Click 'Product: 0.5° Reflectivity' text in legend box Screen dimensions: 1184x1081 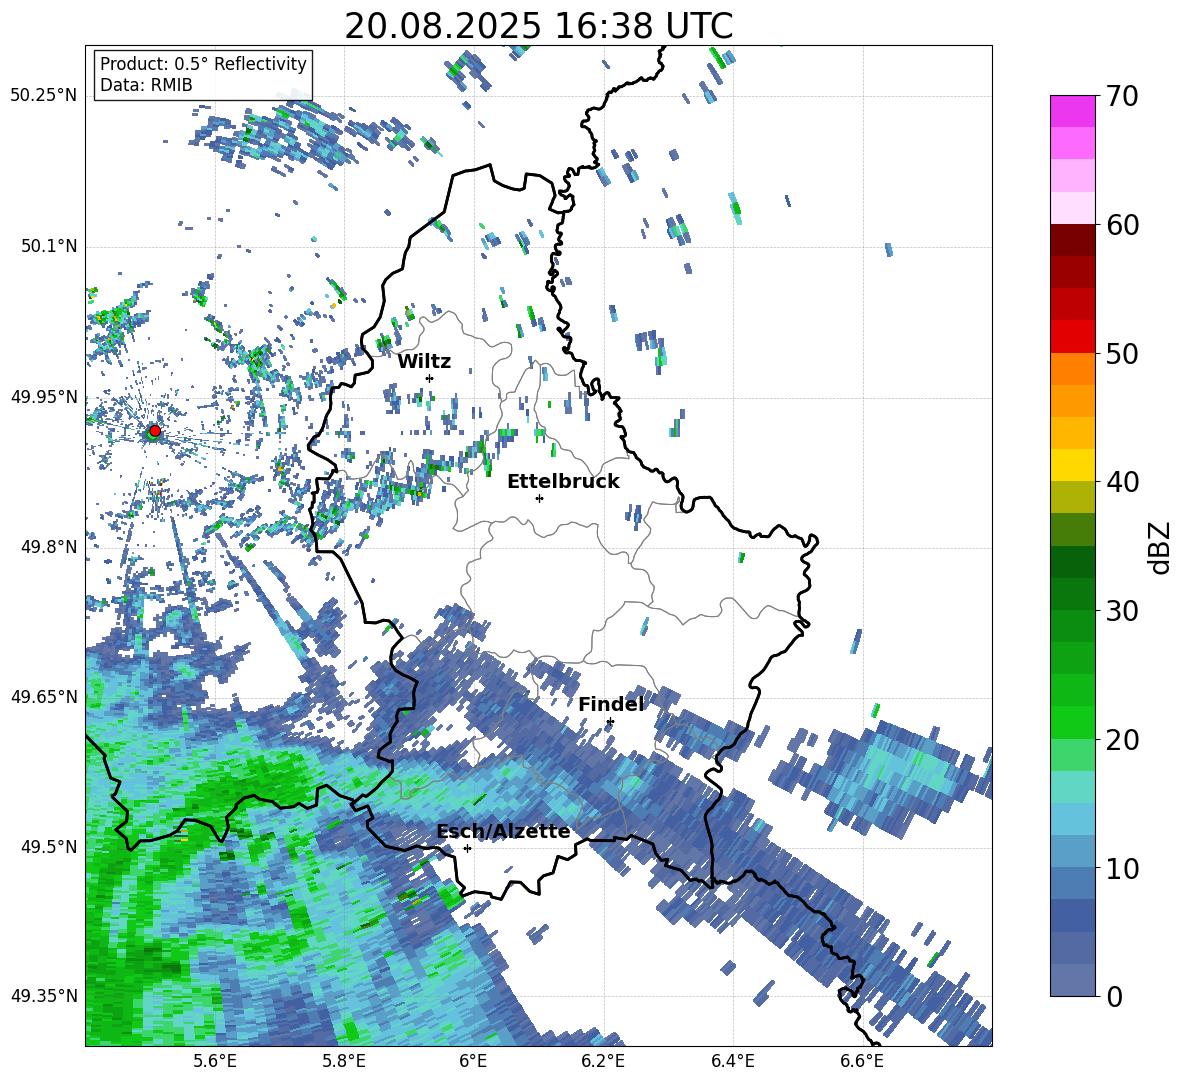click(x=203, y=63)
